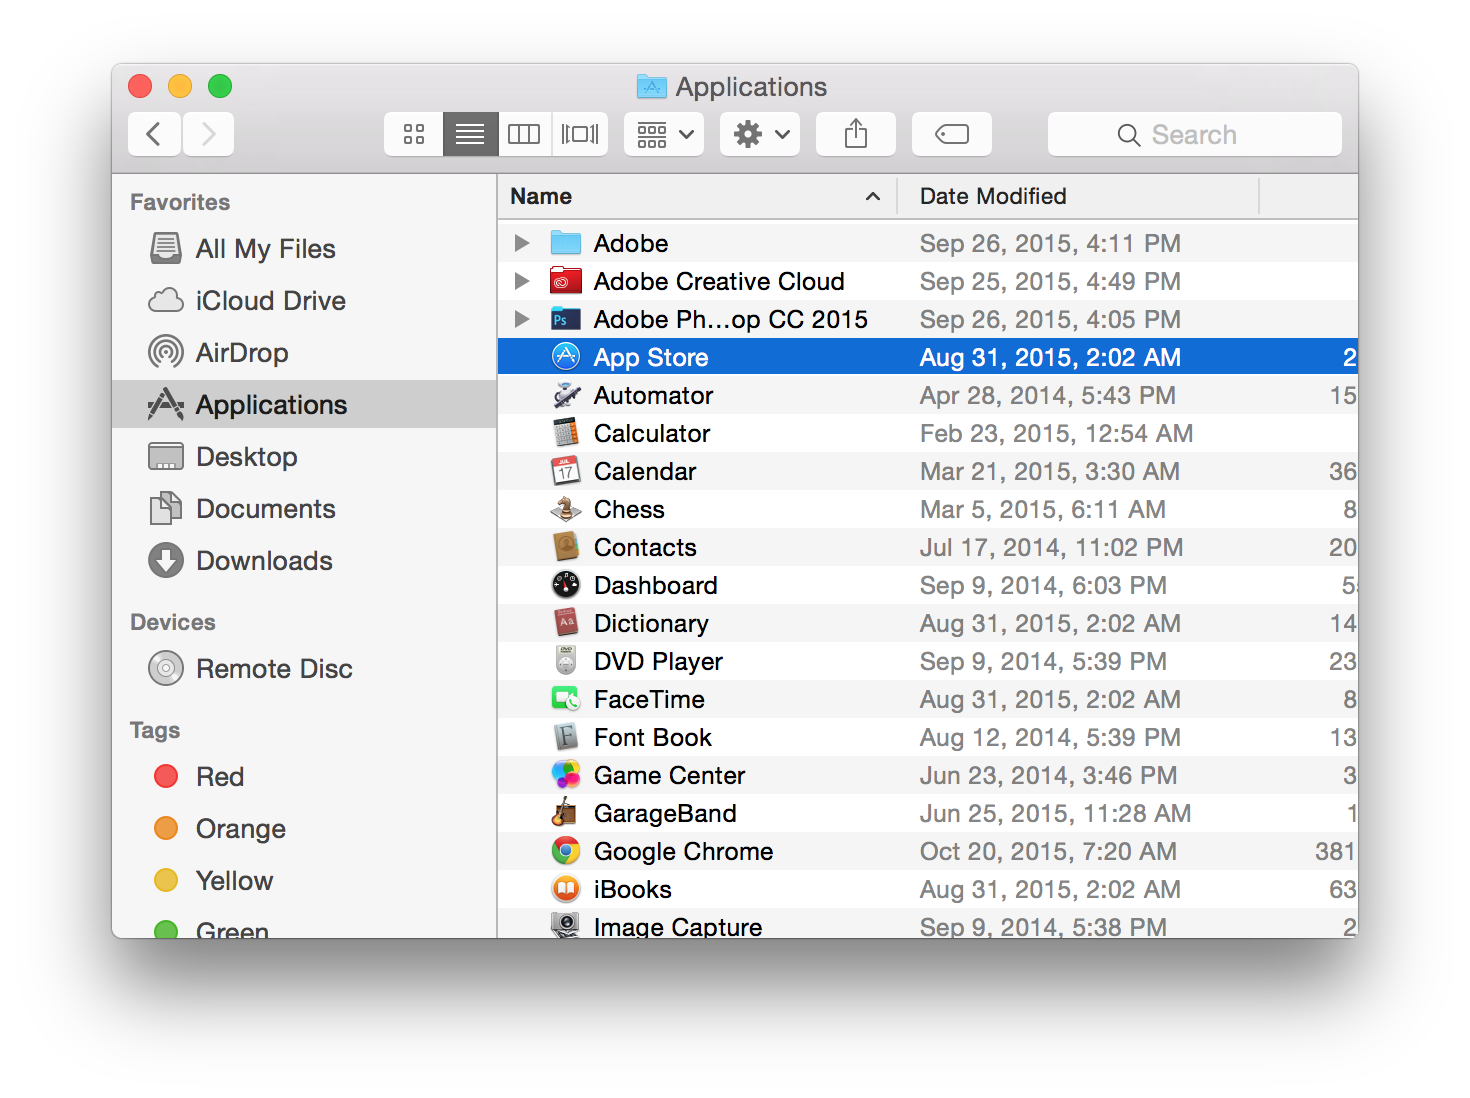1470x1098 pixels.
Task: Click the Tags section header
Action: pyautogui.click(x=155, y=730)
